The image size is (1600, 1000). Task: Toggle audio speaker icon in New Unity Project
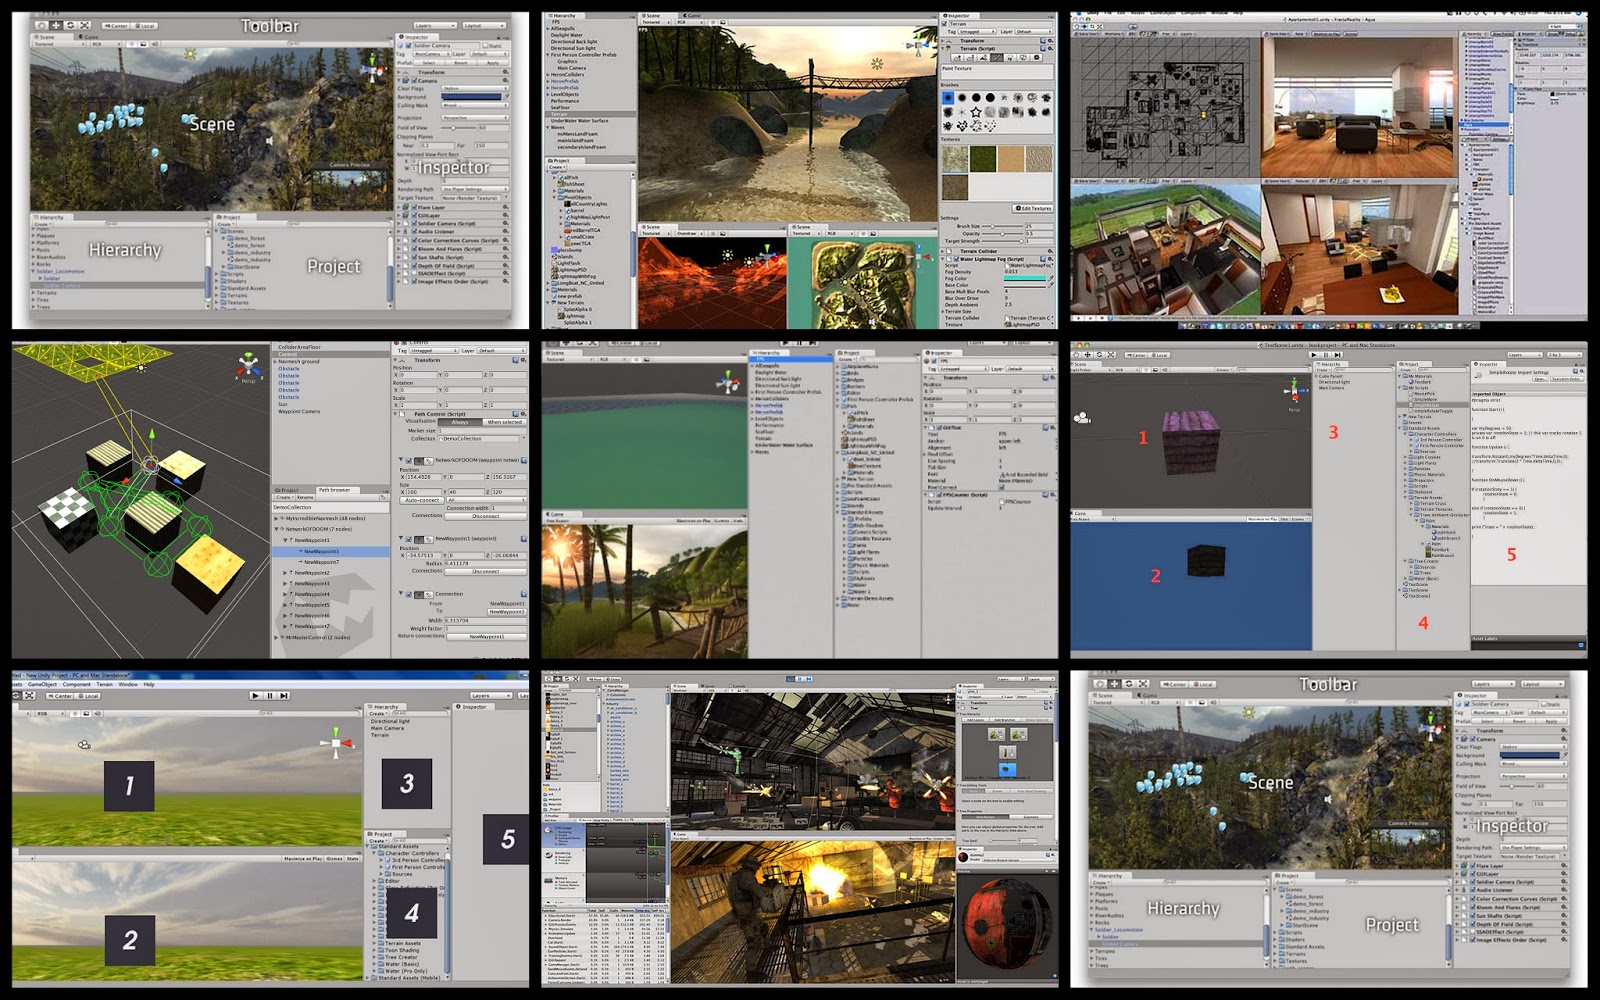(97, 714)
